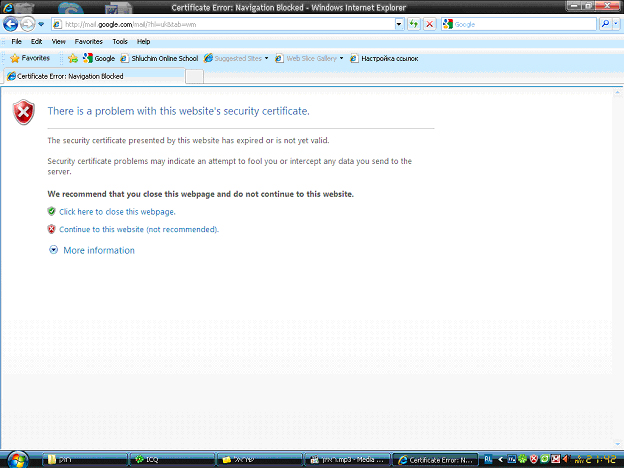Open the Favorites menu in menu bar
The width and height of the screenshot is (624, 468).
click(88, 41)
